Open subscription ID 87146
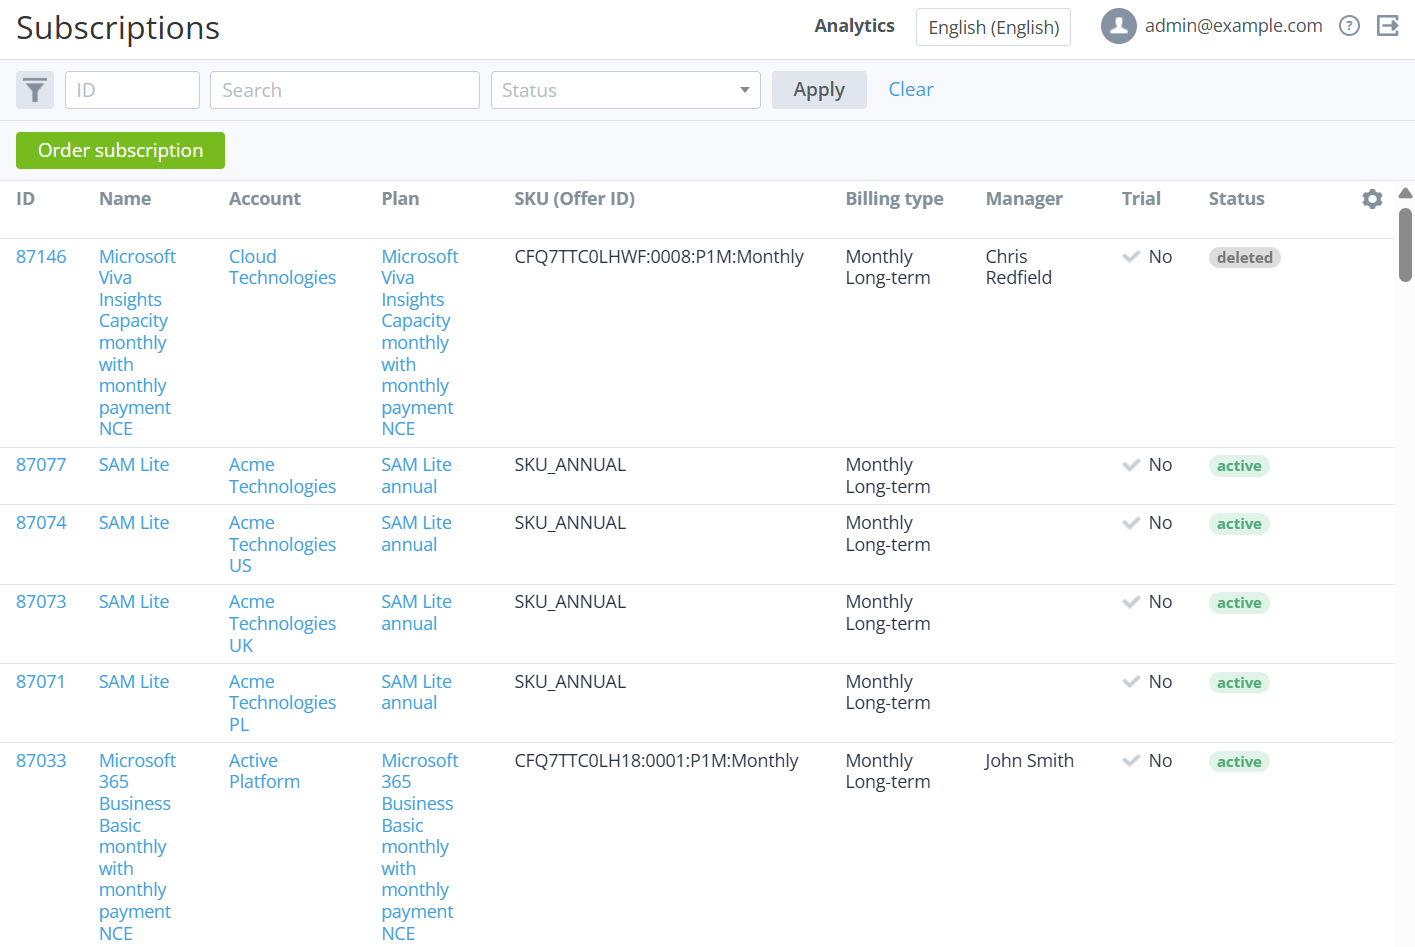Screen dimensions: 1415x947 [x=41, y=257]
